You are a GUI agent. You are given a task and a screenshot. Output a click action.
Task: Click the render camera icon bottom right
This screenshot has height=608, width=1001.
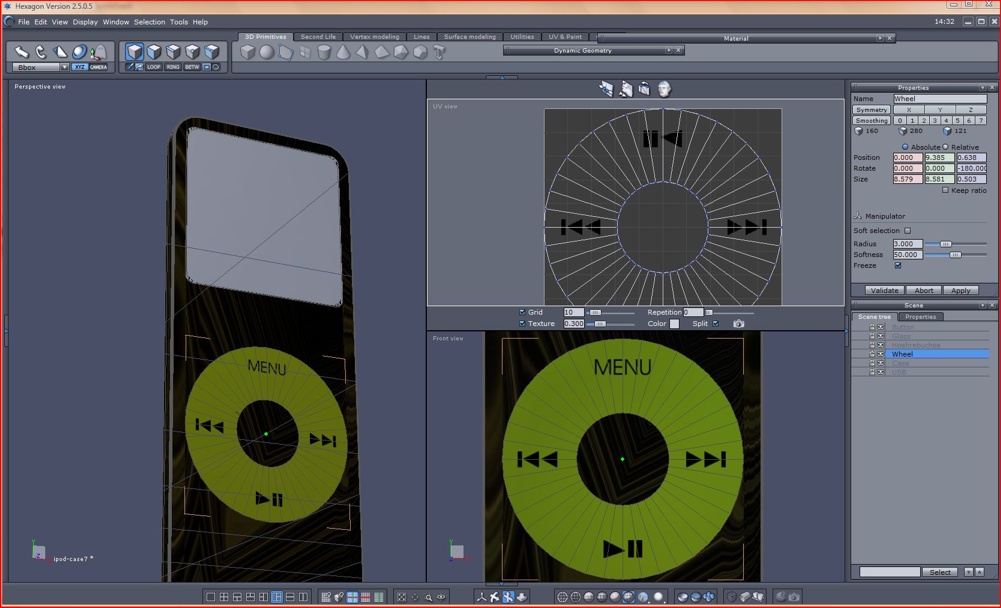pos(794,597)
